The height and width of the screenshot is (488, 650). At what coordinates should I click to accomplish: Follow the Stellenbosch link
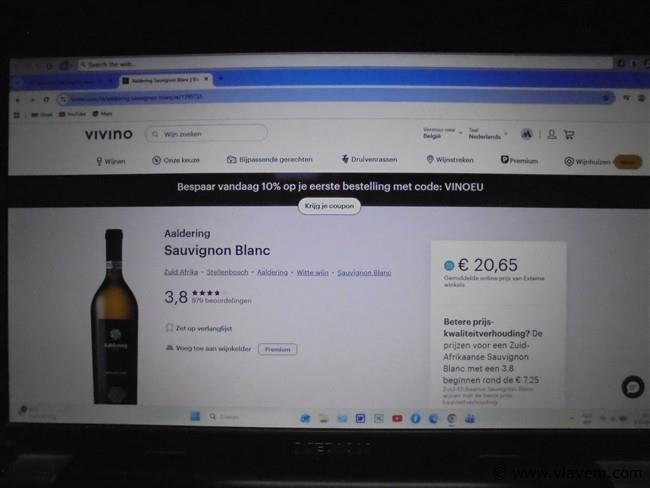pyautogui.click(x=227, y=272)
